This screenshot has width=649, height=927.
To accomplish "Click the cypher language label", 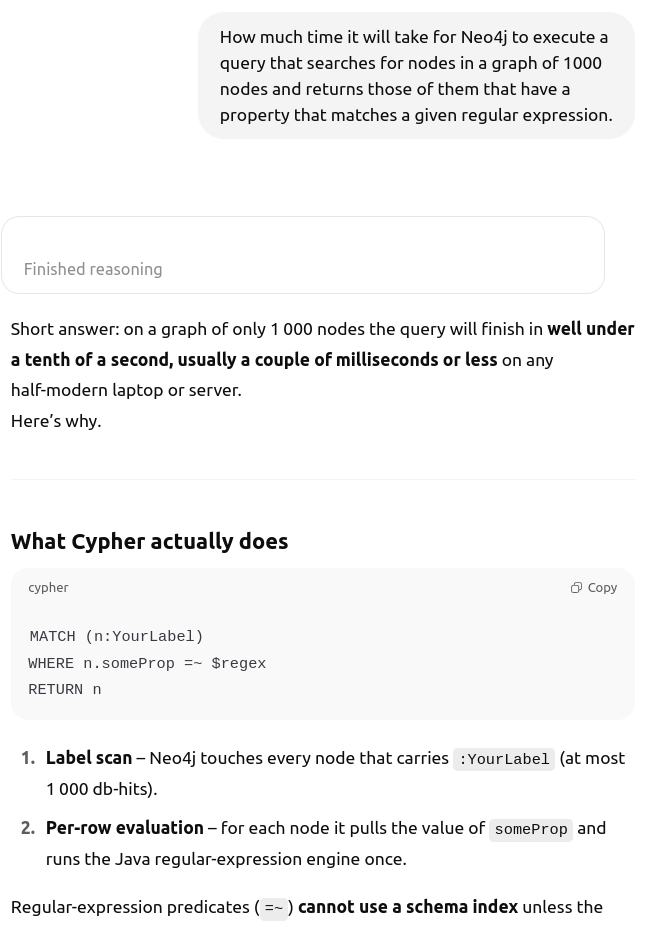I will pyautogui.click(x=48, y=588).
